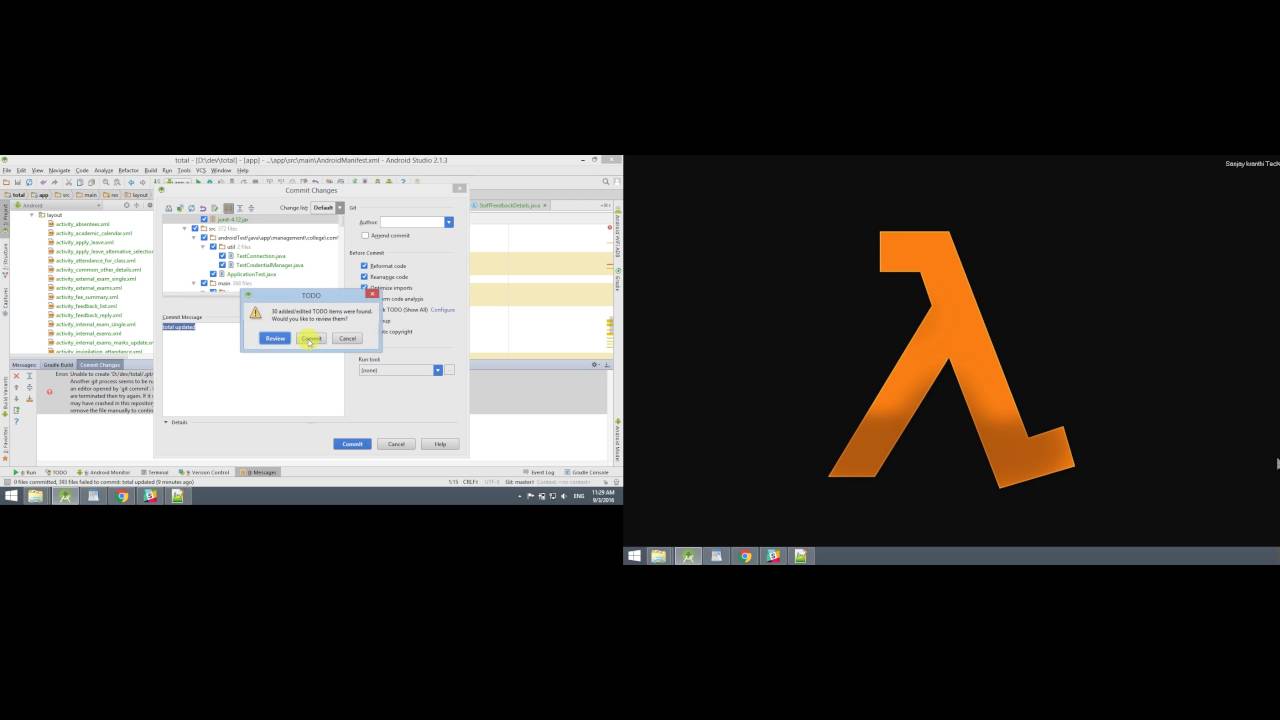Click Cancel at bottom of Commit Changes dialog
The height and width of the screenshot is (720, 1280).
[x=396, y=444]
